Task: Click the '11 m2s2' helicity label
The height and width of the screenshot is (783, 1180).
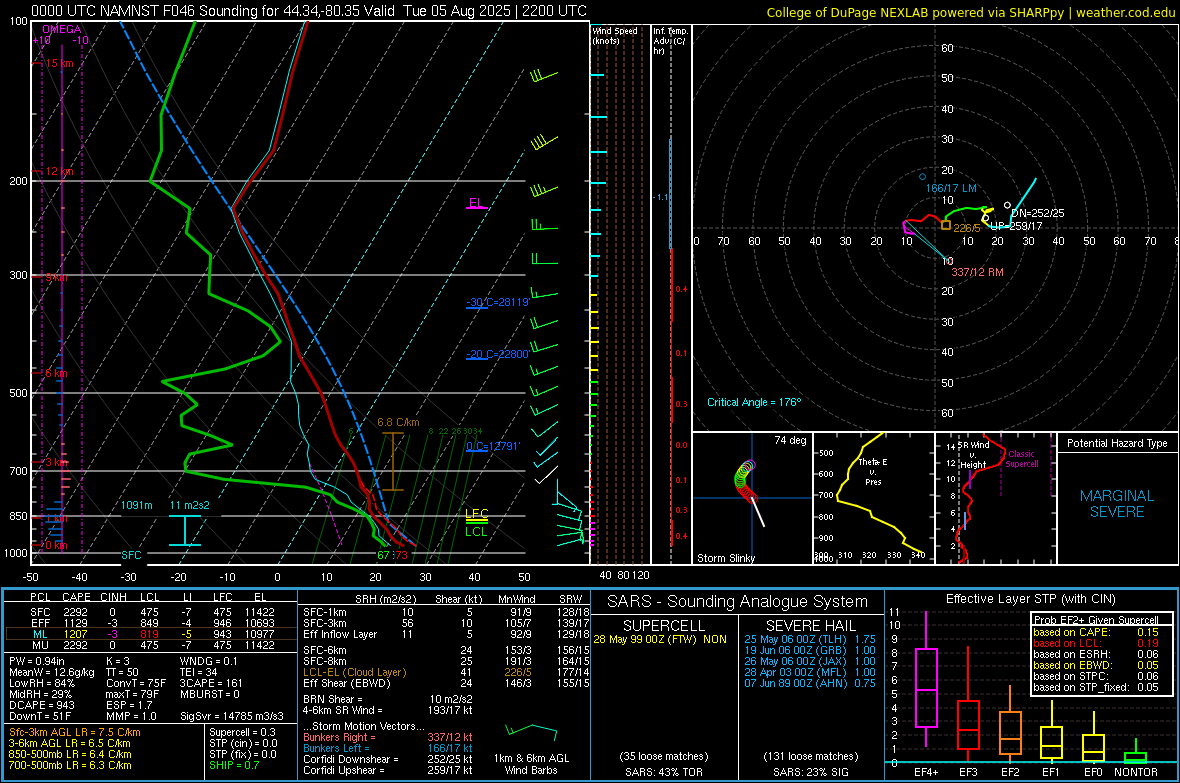Action: point(189,505)
